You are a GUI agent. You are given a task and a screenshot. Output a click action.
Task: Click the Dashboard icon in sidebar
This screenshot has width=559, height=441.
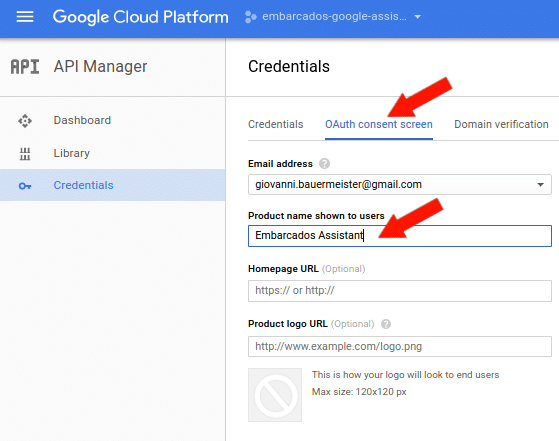[25, 121]
